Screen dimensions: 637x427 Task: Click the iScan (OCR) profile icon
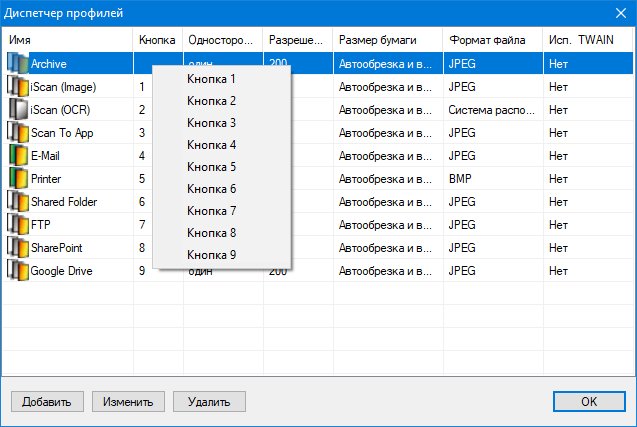(x=18, y=109)
